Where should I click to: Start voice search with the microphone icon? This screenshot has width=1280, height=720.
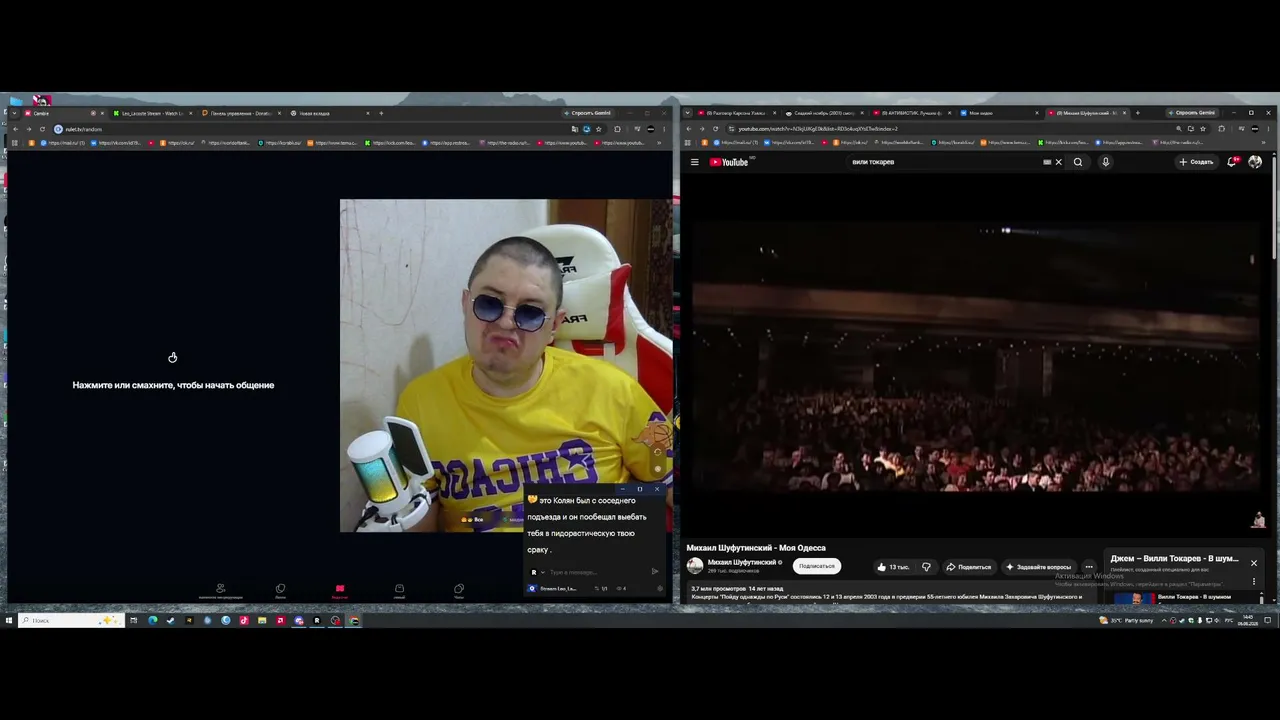1105,162
